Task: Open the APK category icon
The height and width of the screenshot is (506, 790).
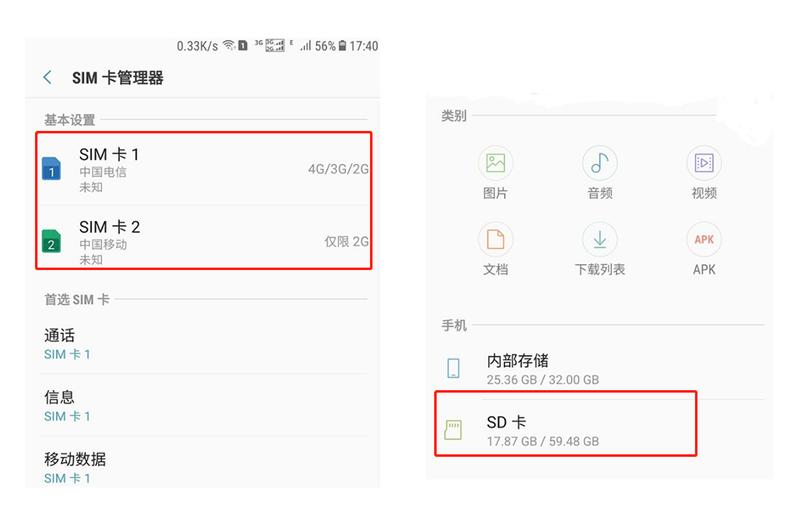Action: tap(704, 239)
